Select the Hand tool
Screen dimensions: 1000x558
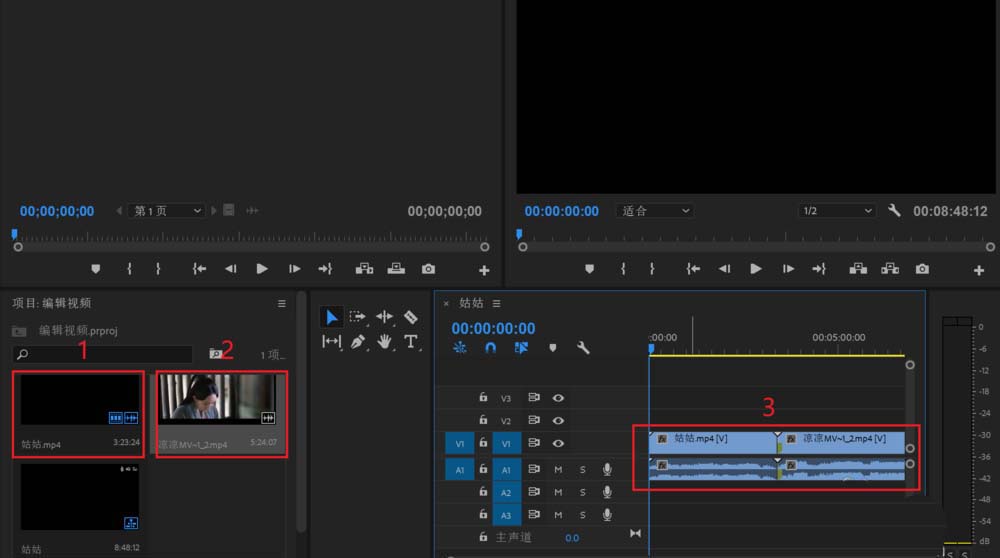[384, 342]
